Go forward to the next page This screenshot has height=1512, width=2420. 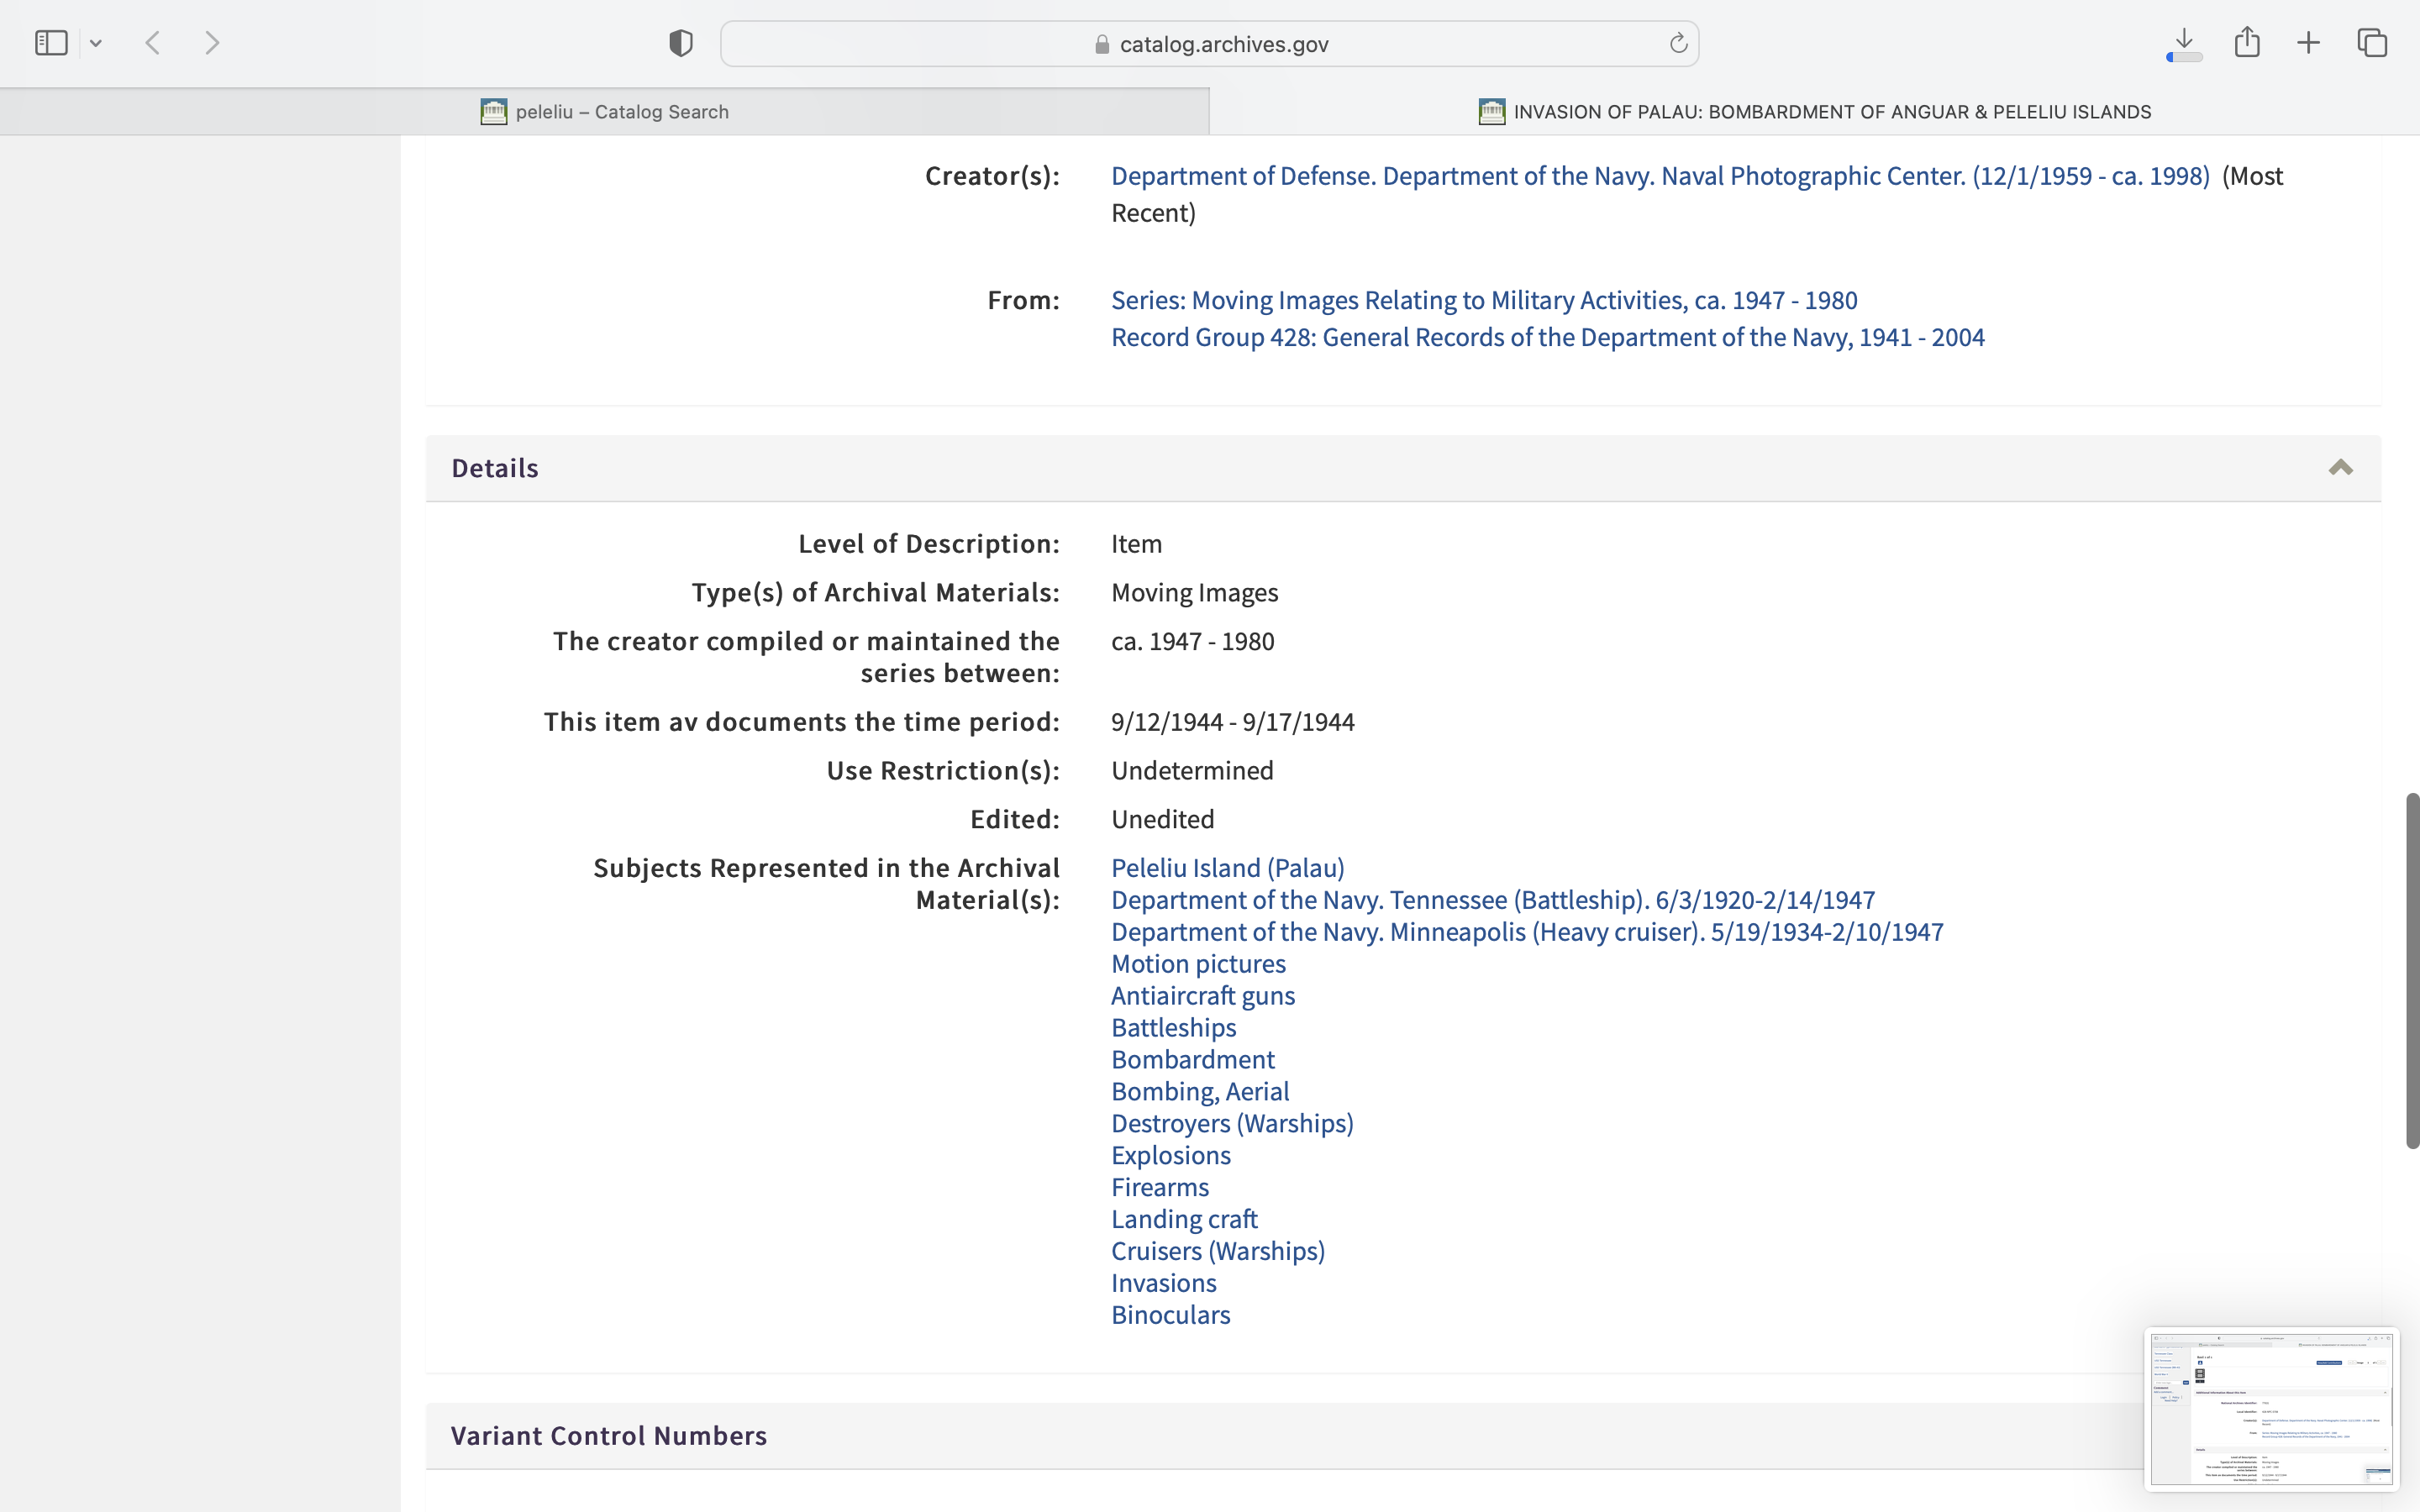pyautogui.click(x=212, y=43)
